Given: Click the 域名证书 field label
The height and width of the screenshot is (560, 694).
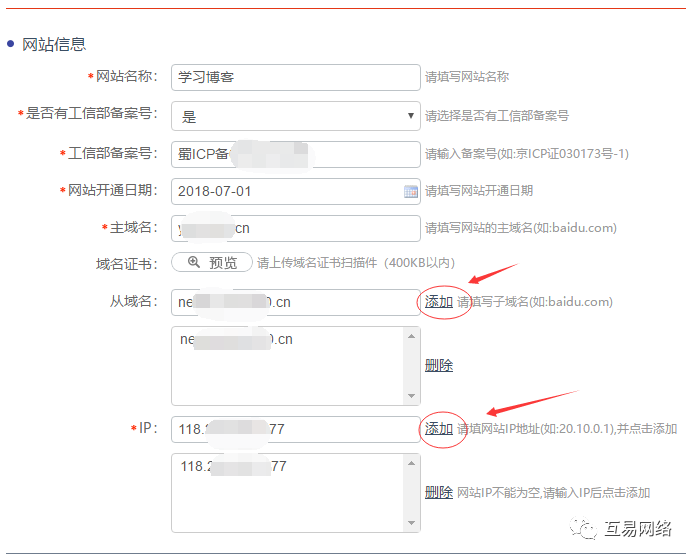Looking at the screenshot, I should click(x=127, y=264).
